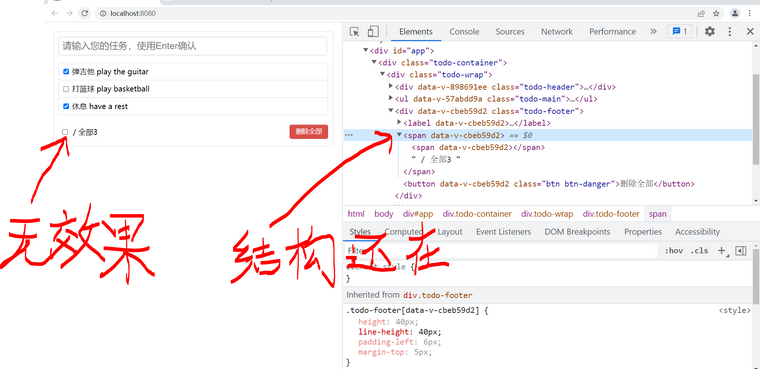760x369 pixels.
Task: Select div#app in the breadcrumb bar
Action: click(418, 214)
